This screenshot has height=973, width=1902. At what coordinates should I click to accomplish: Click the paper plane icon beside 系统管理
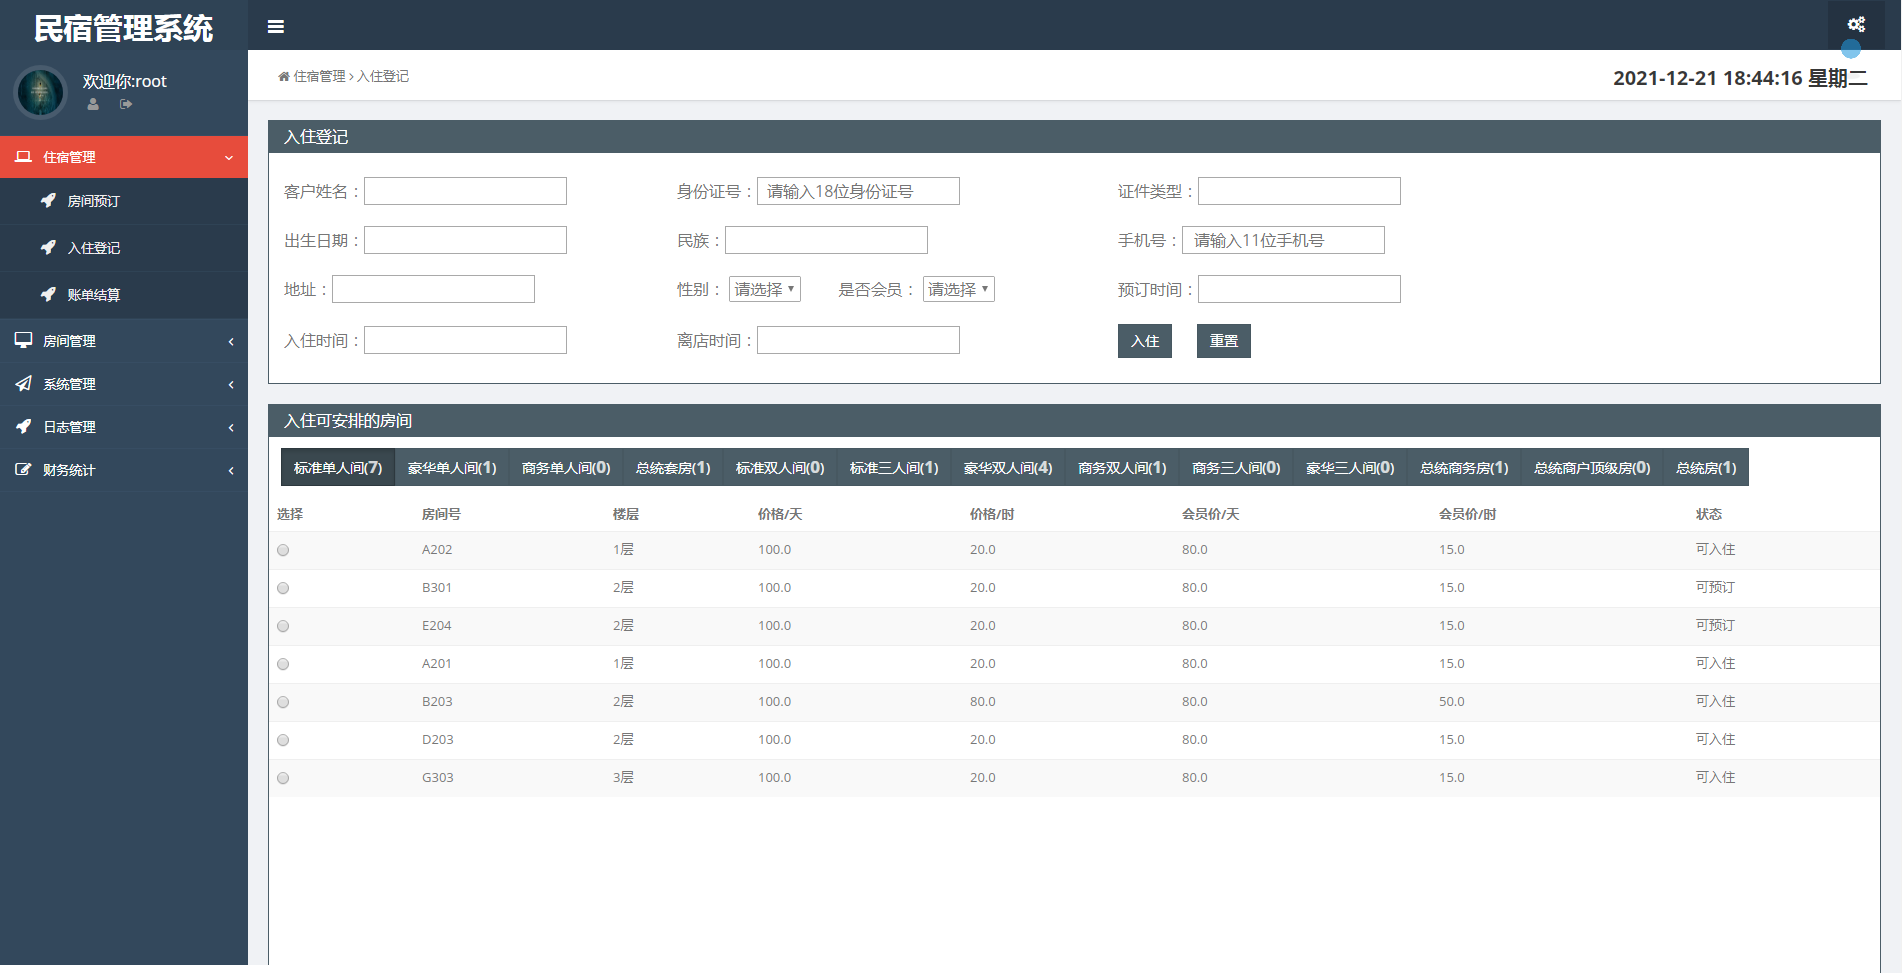(x=23, y=383)
